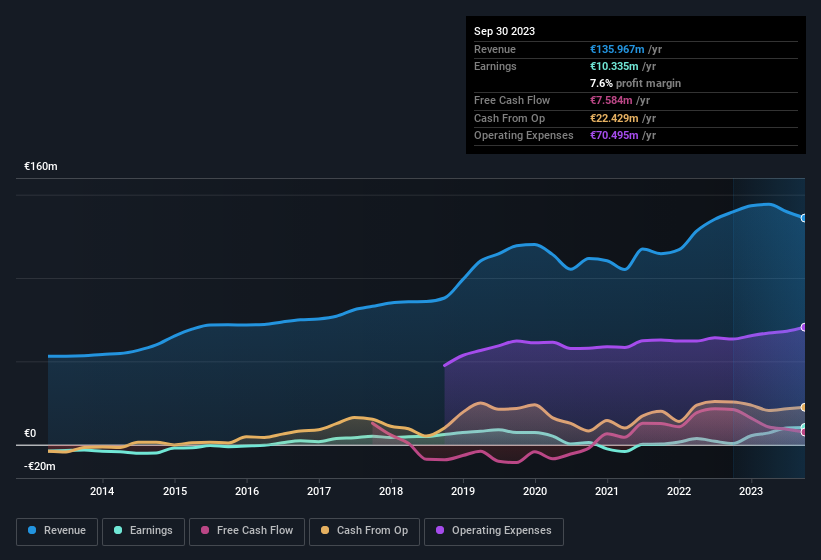
Task: Click the orange Cash From Op endpoint marker
Action: 803,407
